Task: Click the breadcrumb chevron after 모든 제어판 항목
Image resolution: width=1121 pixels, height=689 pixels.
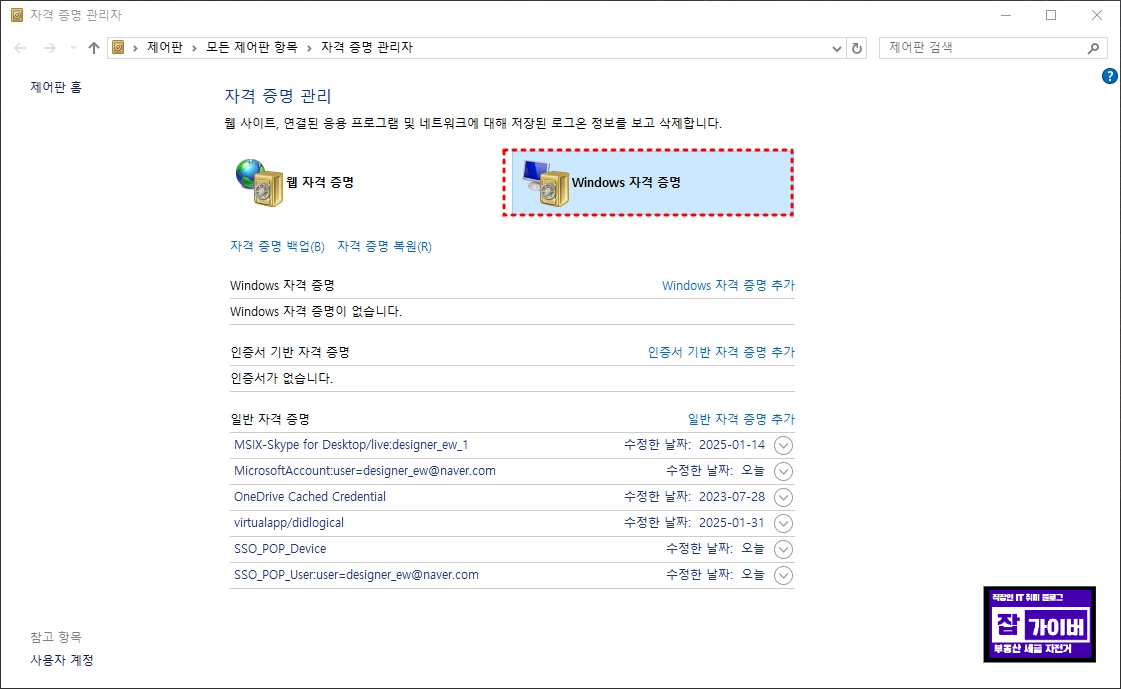Action: point(309,48)
